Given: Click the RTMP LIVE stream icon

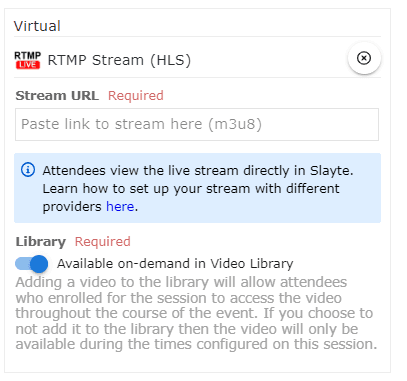Looking at the screenshot, I should (x=27, y=60).
